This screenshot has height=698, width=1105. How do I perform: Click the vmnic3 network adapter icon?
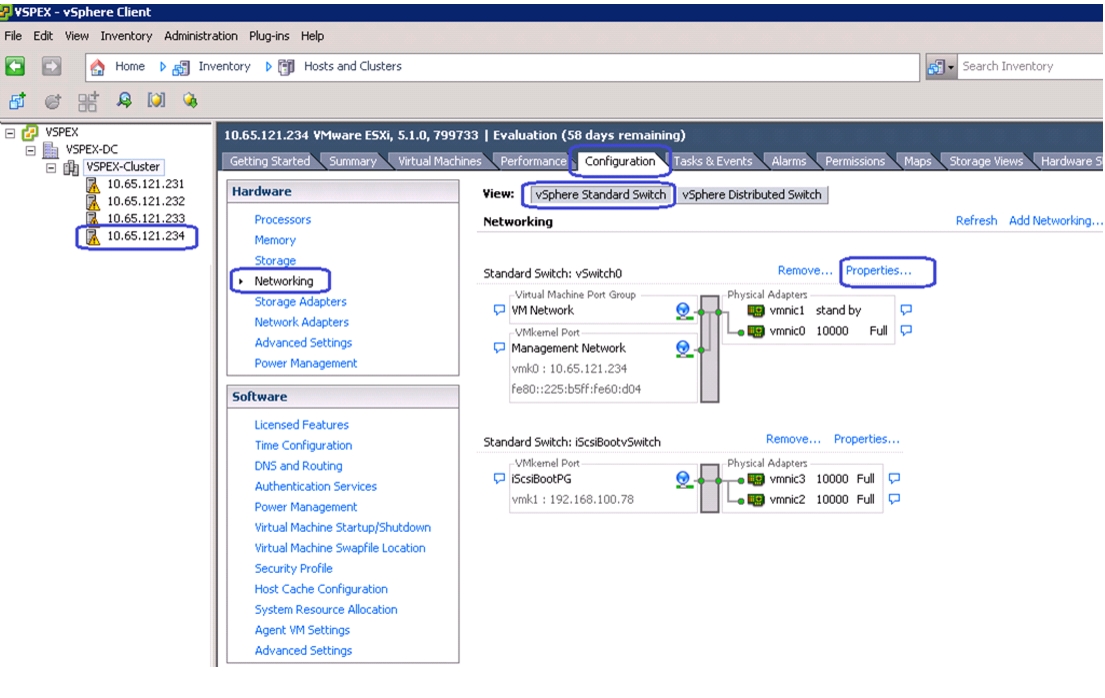click(x=755, y=479)
